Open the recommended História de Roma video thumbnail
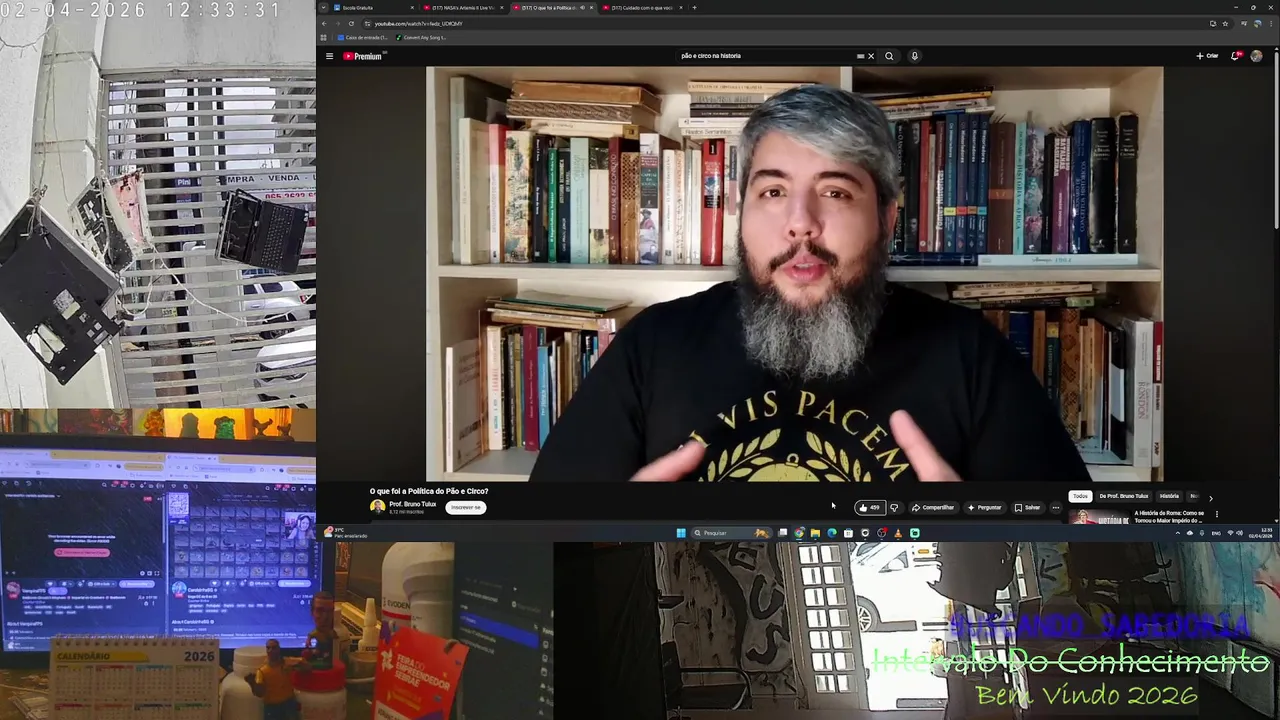 click(x=1099, y=517)
